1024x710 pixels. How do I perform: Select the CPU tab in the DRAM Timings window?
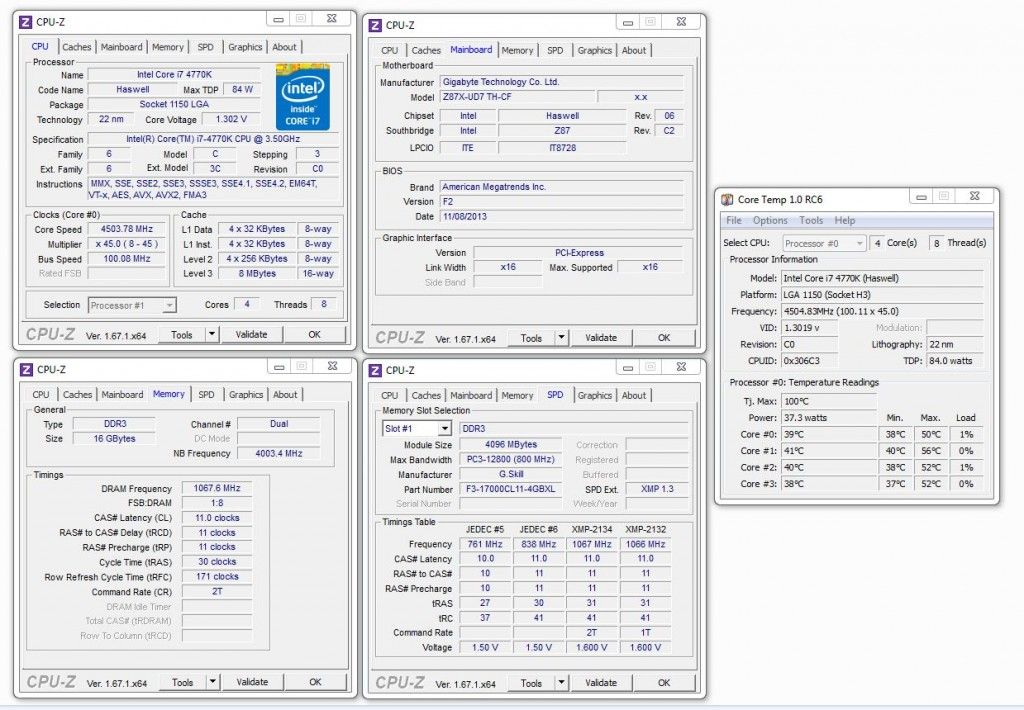click(x=40, y=395)
